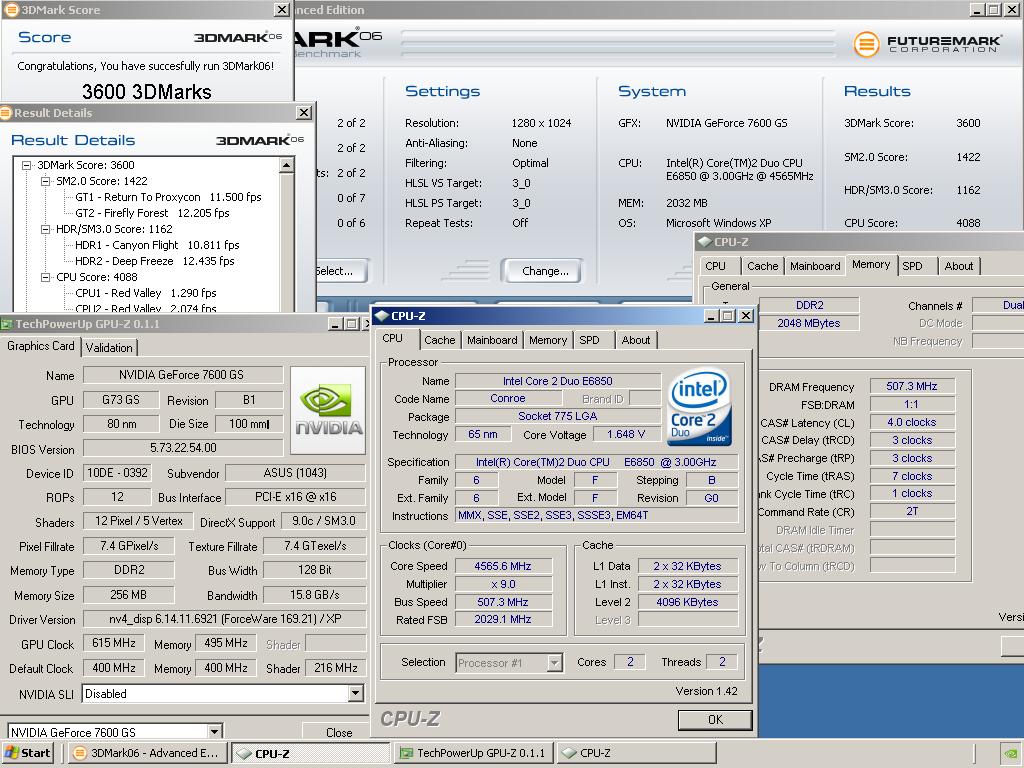Minimize the front CPU-Z window

[x=712, y=316]
